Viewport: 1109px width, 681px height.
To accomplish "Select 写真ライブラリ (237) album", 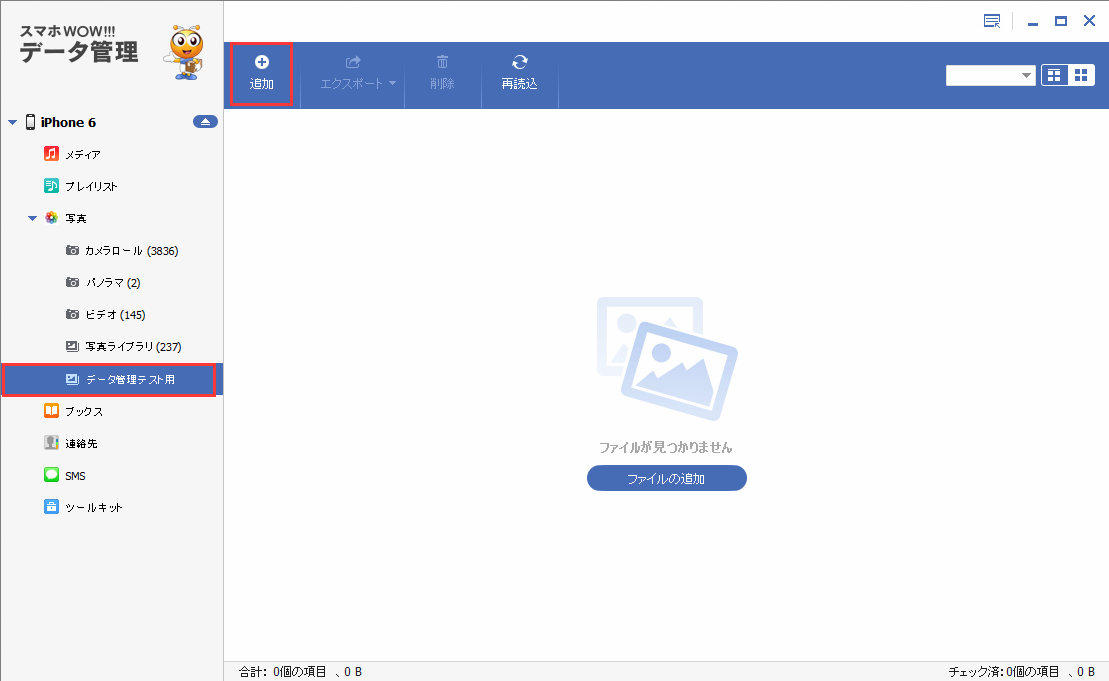I will click(132, 347).
